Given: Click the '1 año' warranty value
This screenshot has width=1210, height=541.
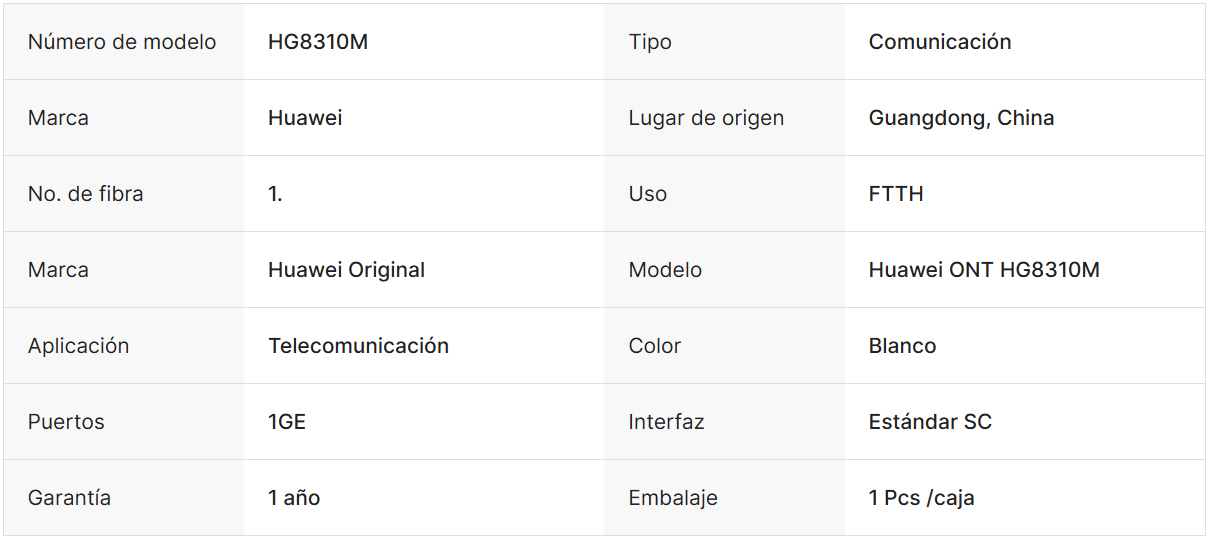Looking at the screenshot, I should pos(294,498).
